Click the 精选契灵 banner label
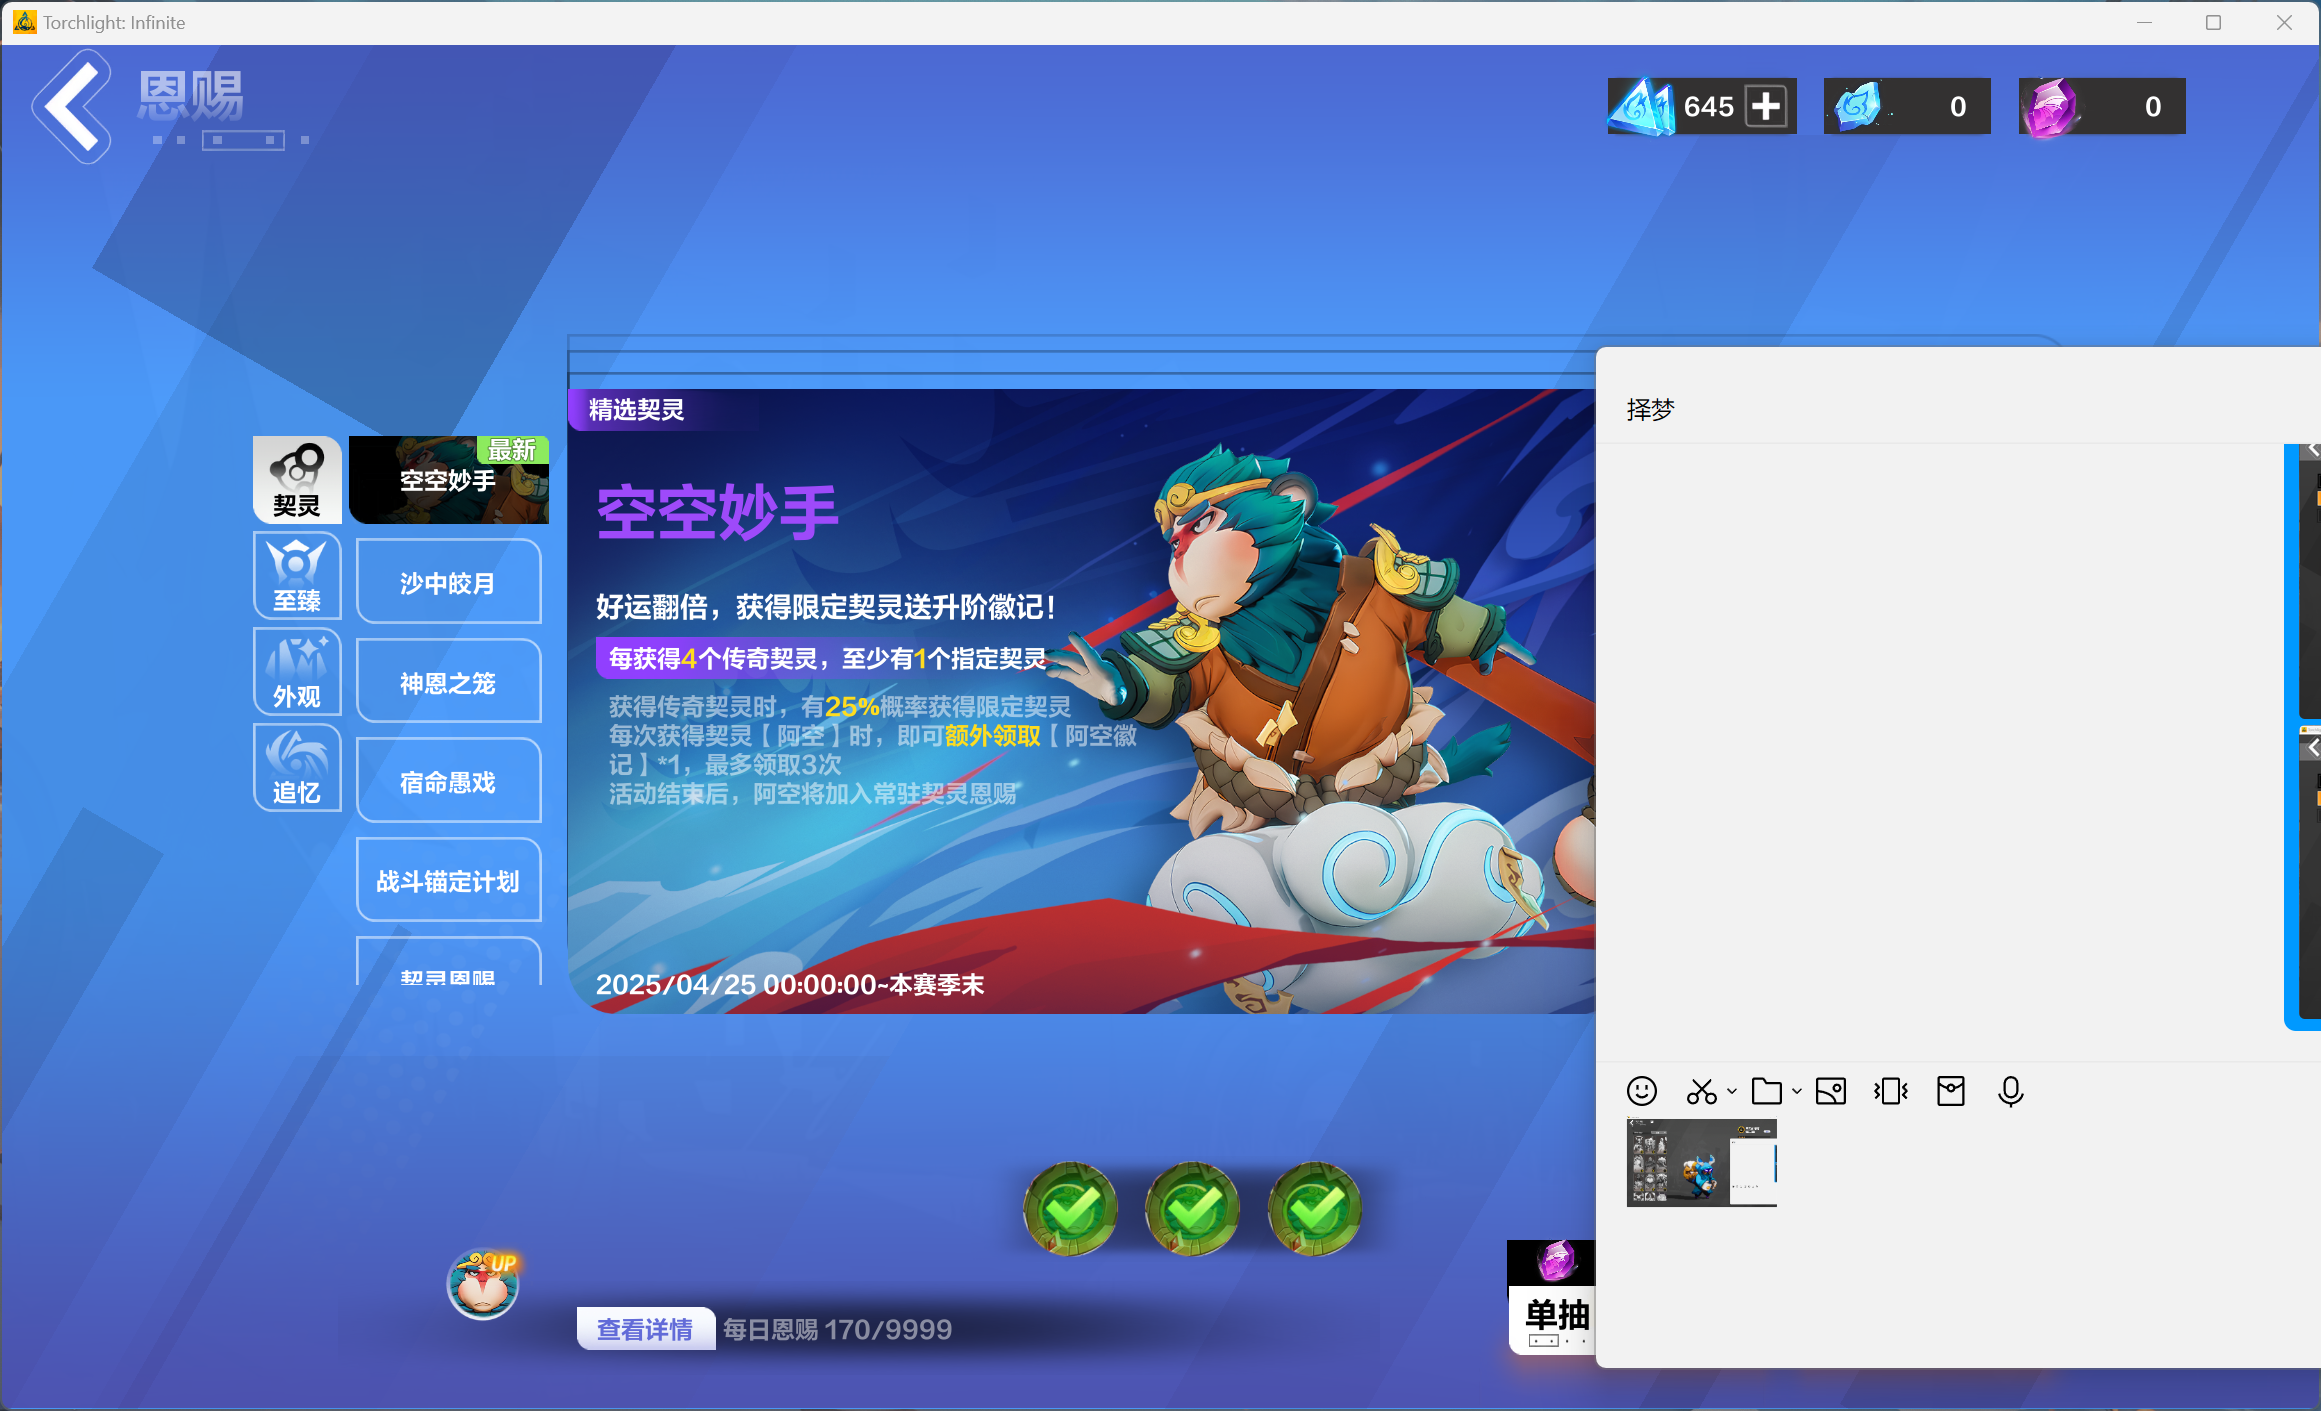The width and height of the screenshot is (2321, 1411). point(637,410)
